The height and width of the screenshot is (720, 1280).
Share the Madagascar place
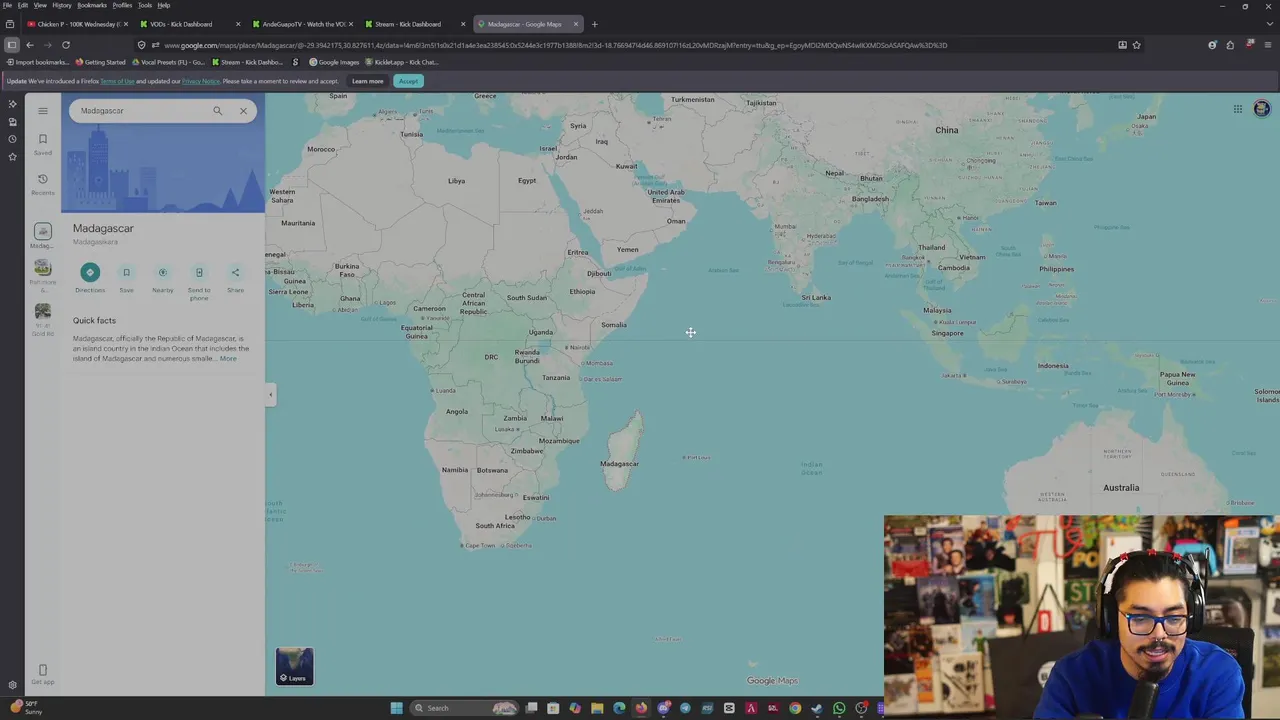click(x=235, y=272)
